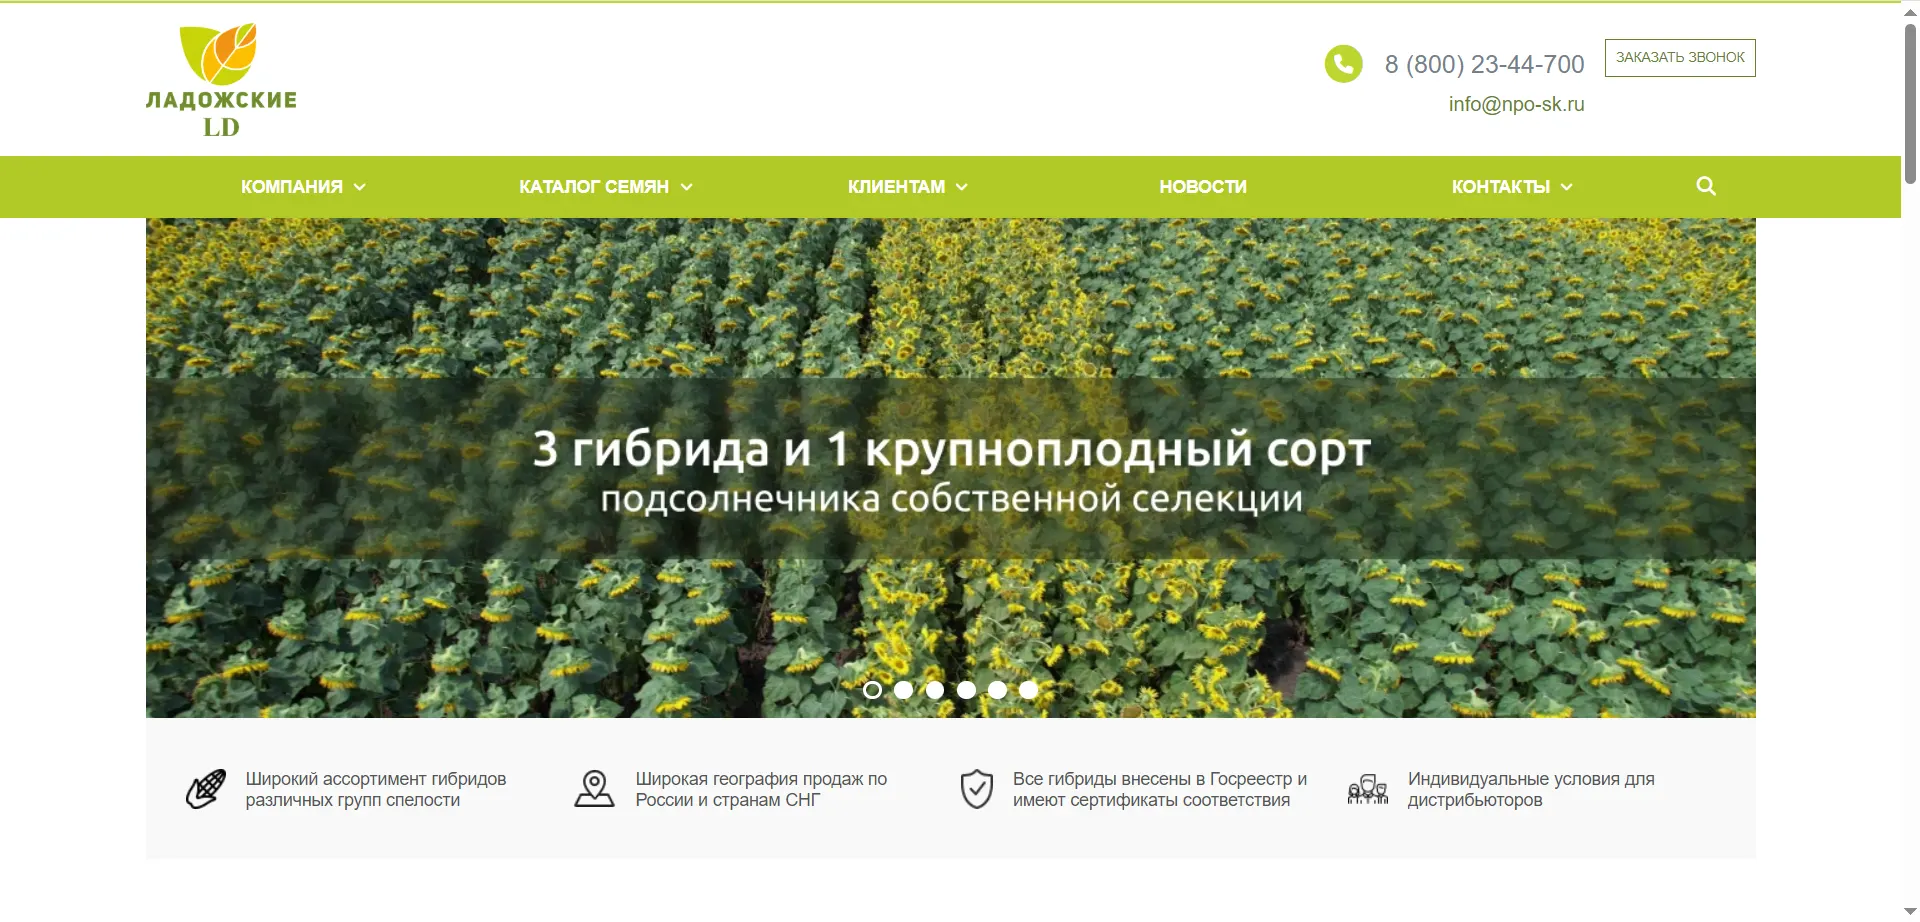This screenshot has width=1920, height=922.
Task: Expand the Клиентам chevron
Action: point(962,187)
